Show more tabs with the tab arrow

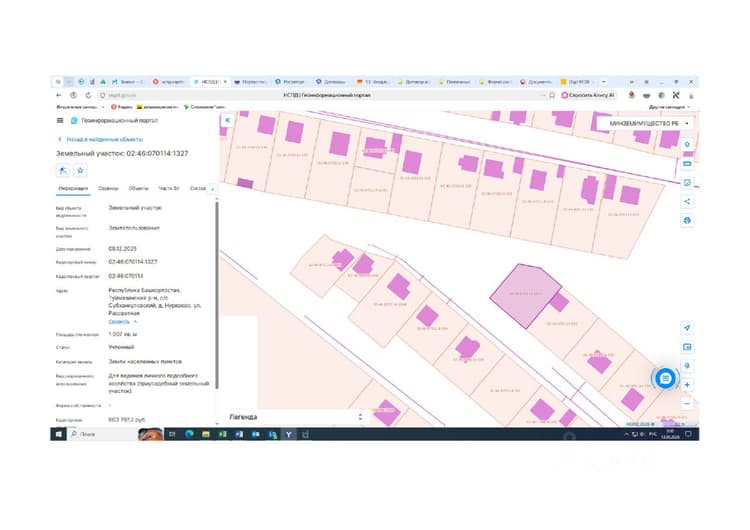tap(213, 189)
